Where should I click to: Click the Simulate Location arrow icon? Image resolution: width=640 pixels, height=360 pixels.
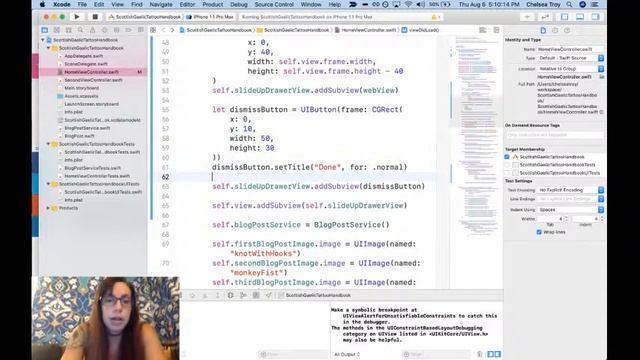(269, 295)
